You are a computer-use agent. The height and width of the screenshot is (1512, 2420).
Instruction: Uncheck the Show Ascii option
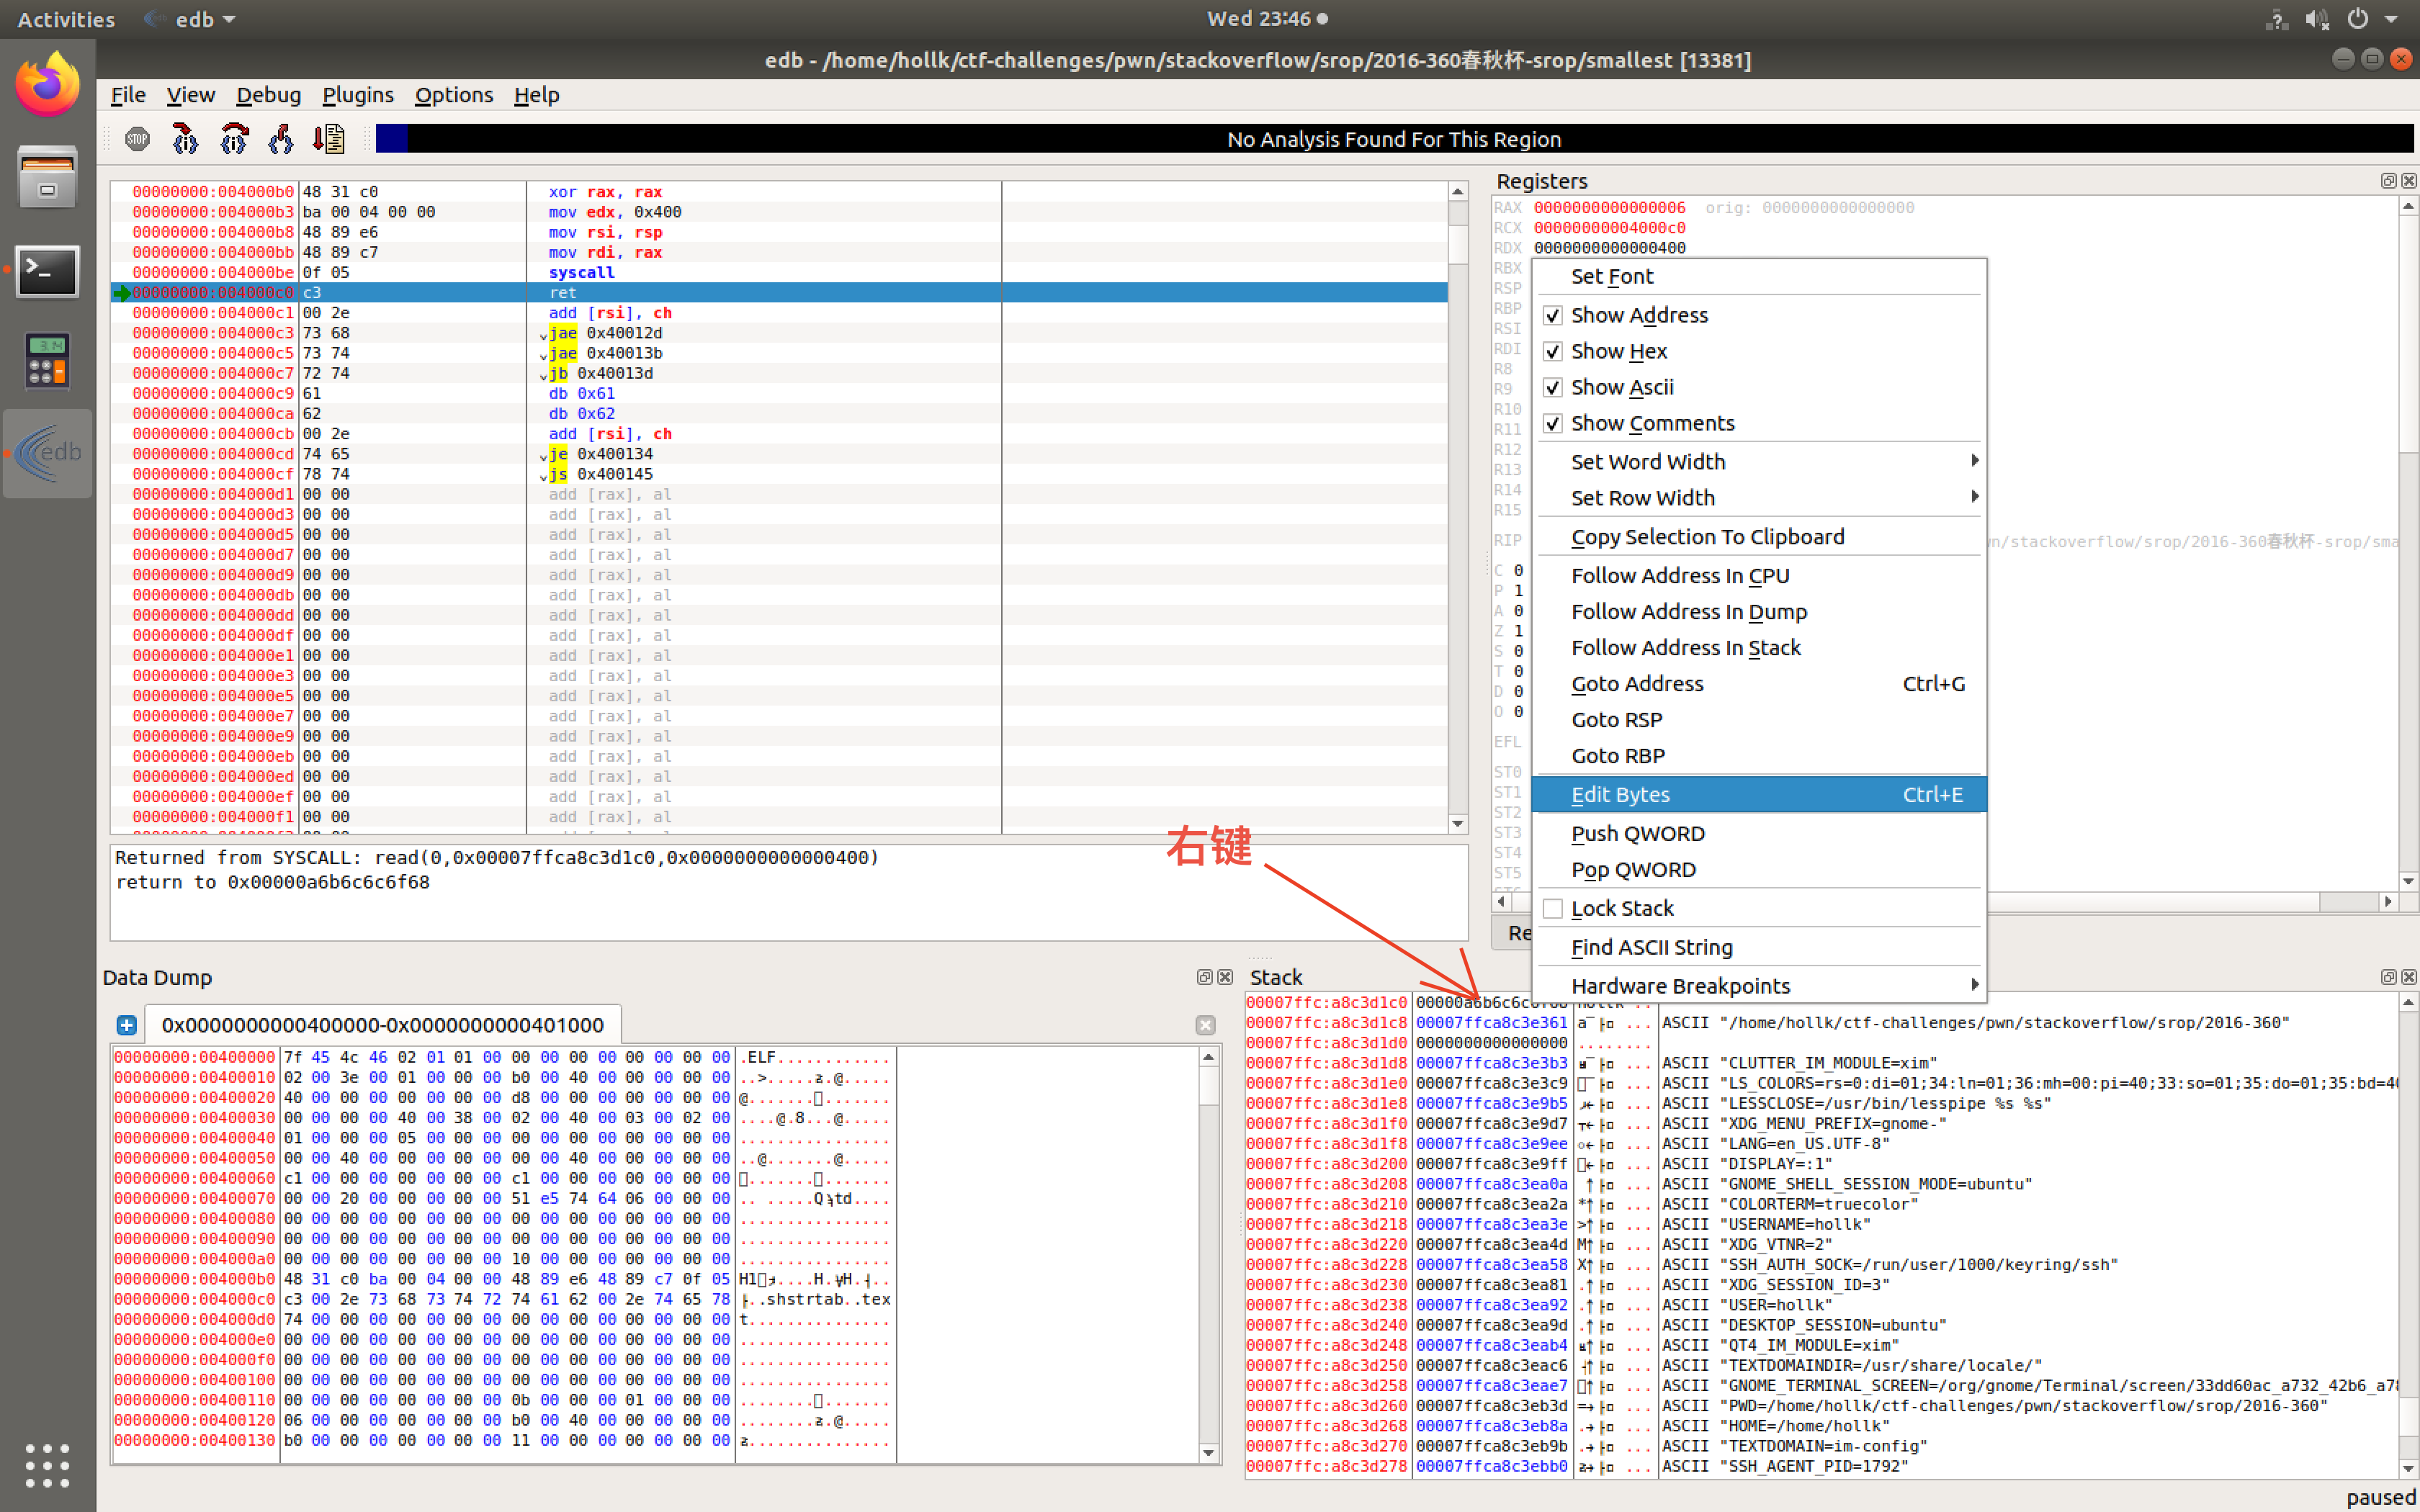(1552, 387)
